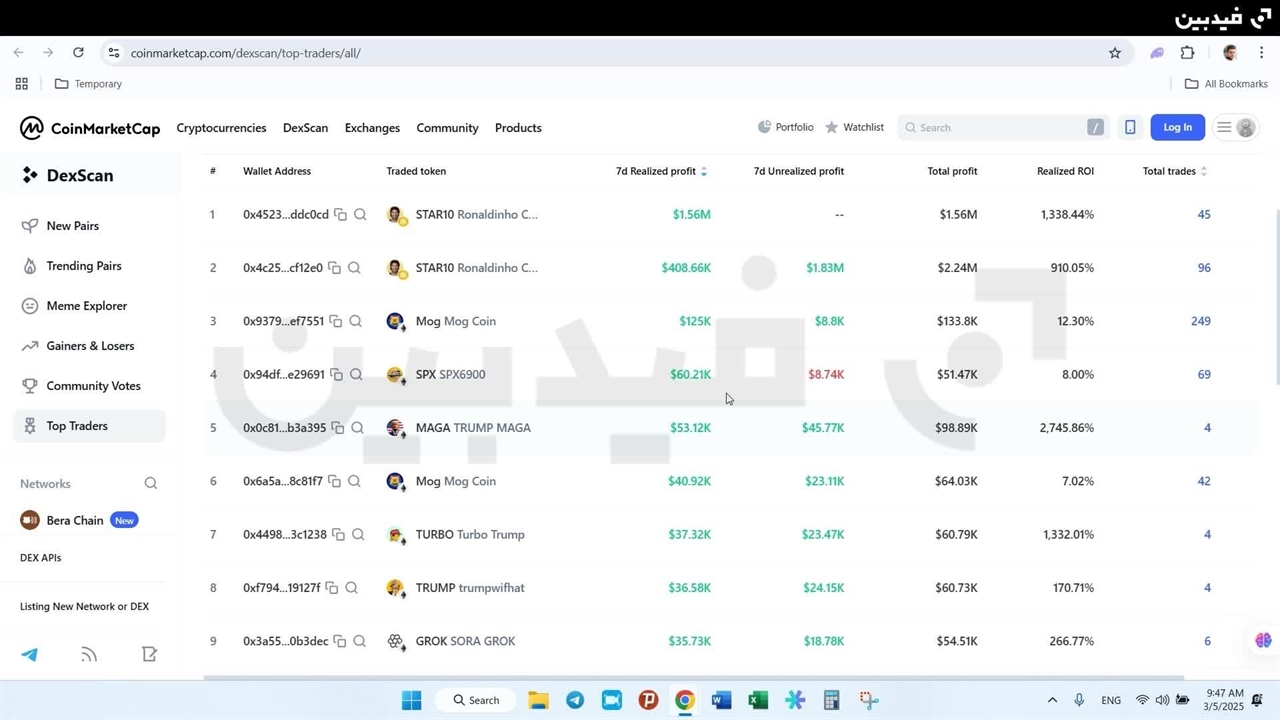Viewport: 1280px width, 720px height.
Task: Click the RSS feed icon in sidebar
Action: click(89, 655)
